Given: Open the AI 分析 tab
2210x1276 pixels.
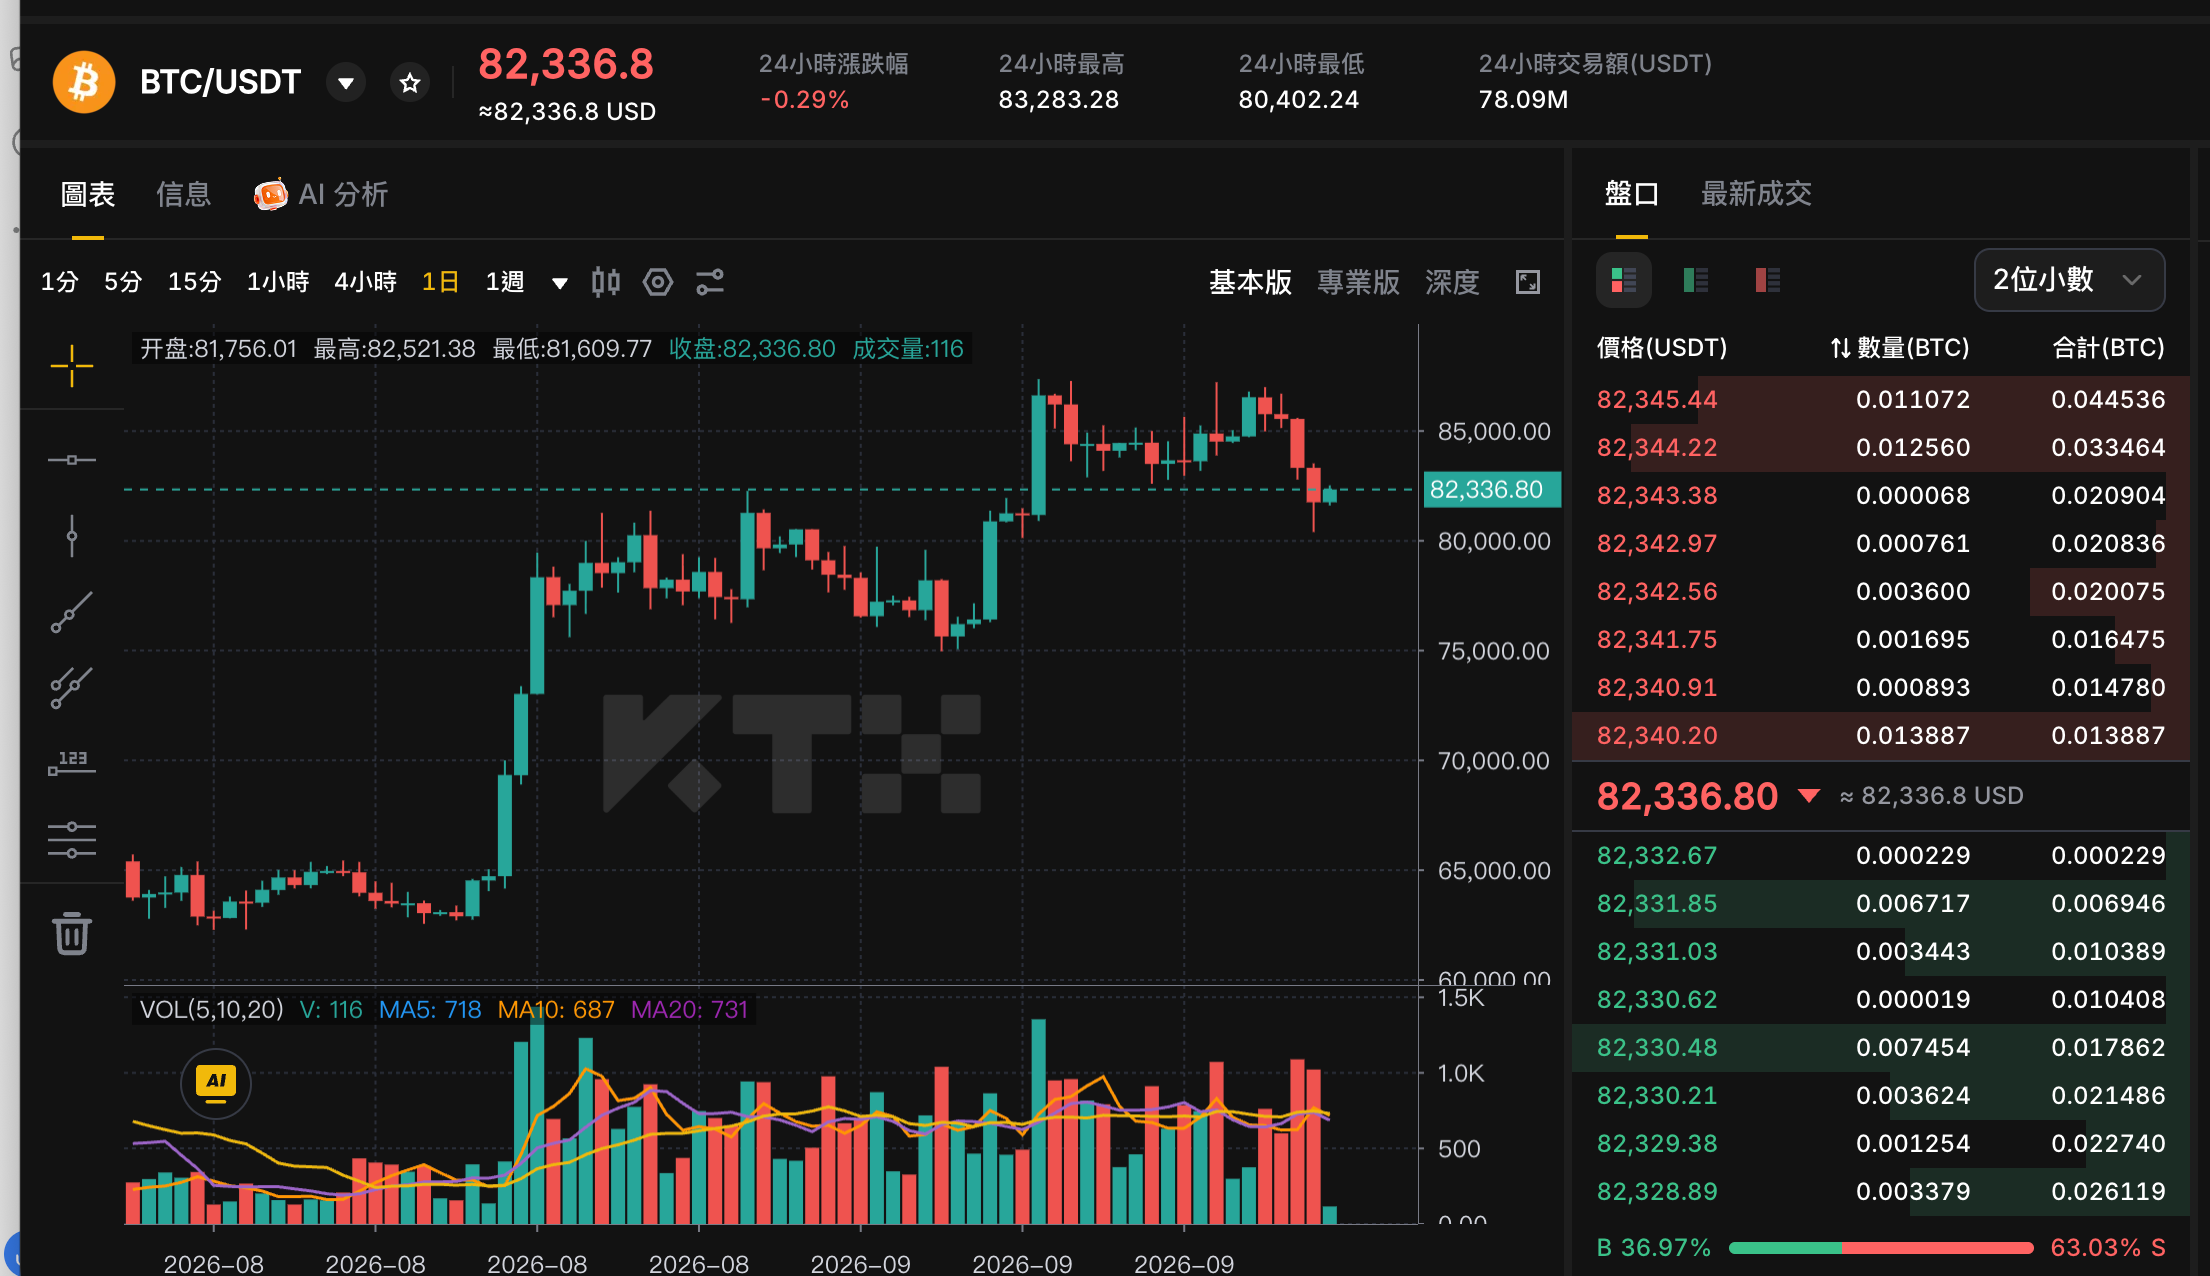Looking at the screenshot, I should pyautogui.click(x=321, y=194).
